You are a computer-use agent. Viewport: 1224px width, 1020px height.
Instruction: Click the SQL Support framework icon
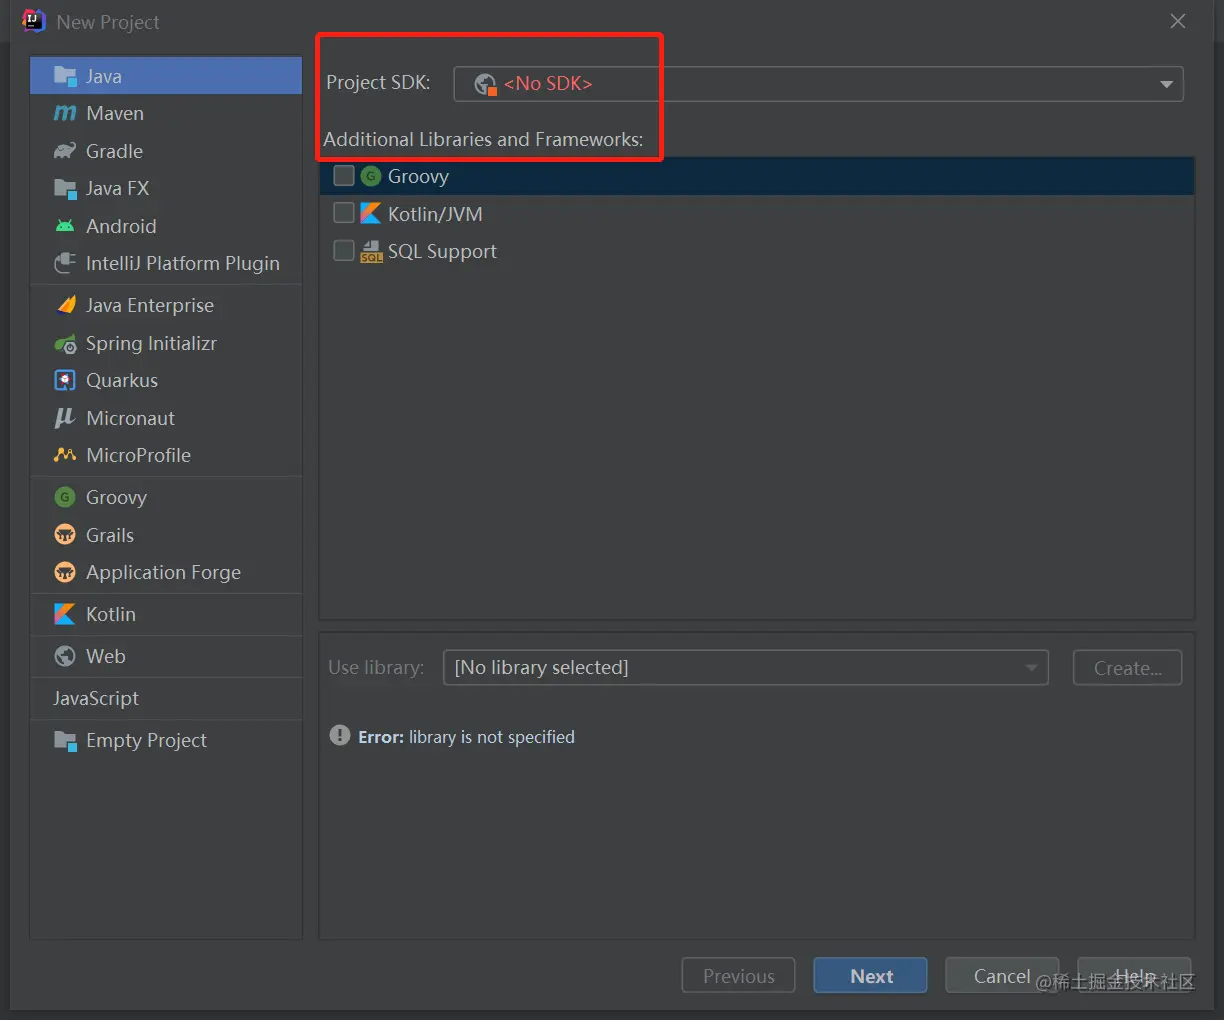pyautogui.click(x=371, y=251)
